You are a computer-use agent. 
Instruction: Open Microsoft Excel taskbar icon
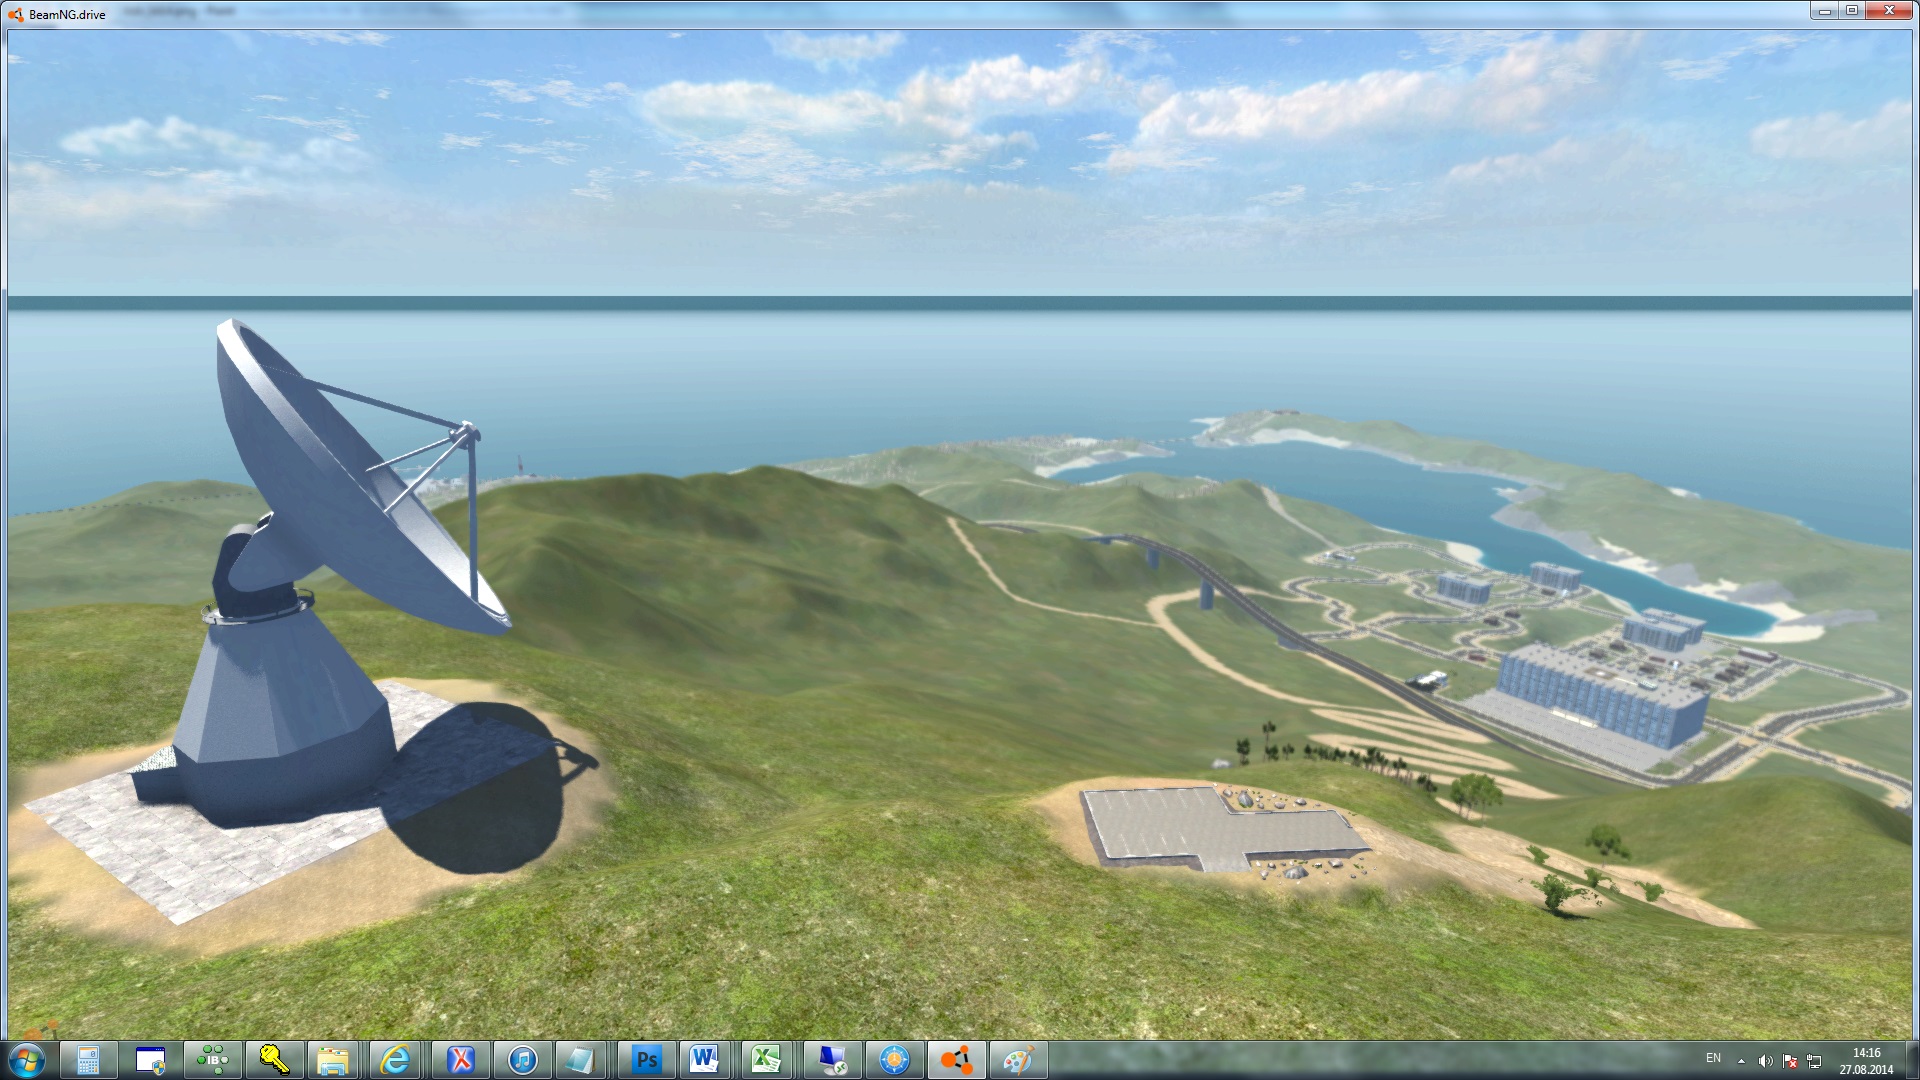click(766, 1059)
